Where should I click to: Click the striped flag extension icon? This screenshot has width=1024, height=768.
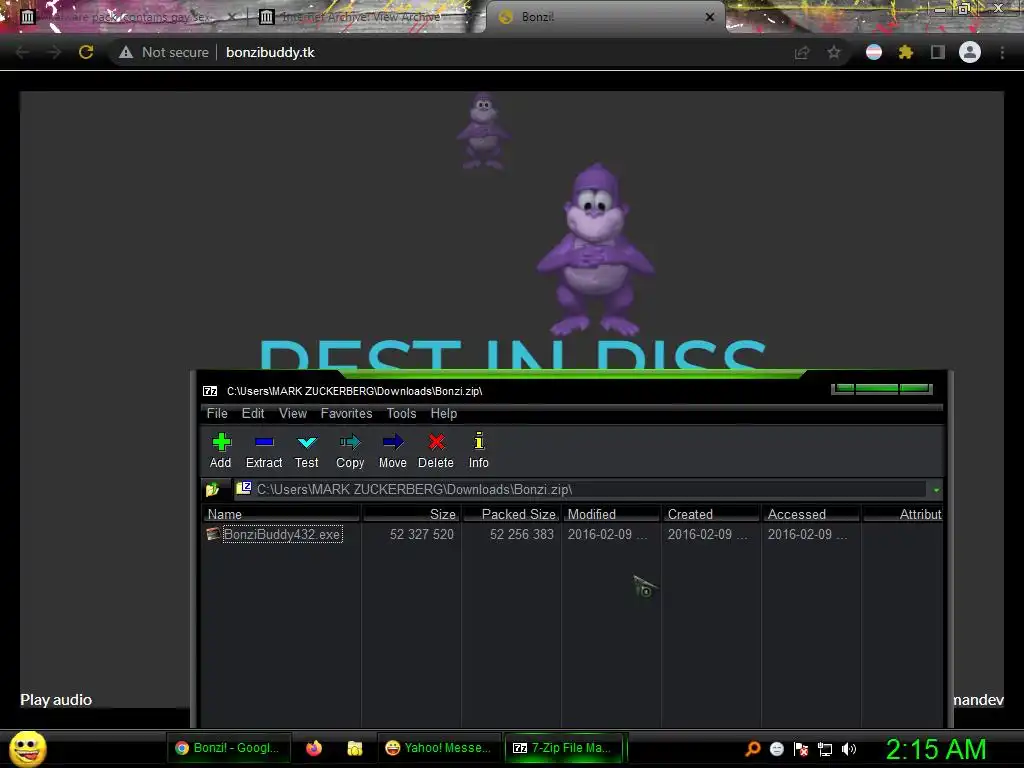874,52
